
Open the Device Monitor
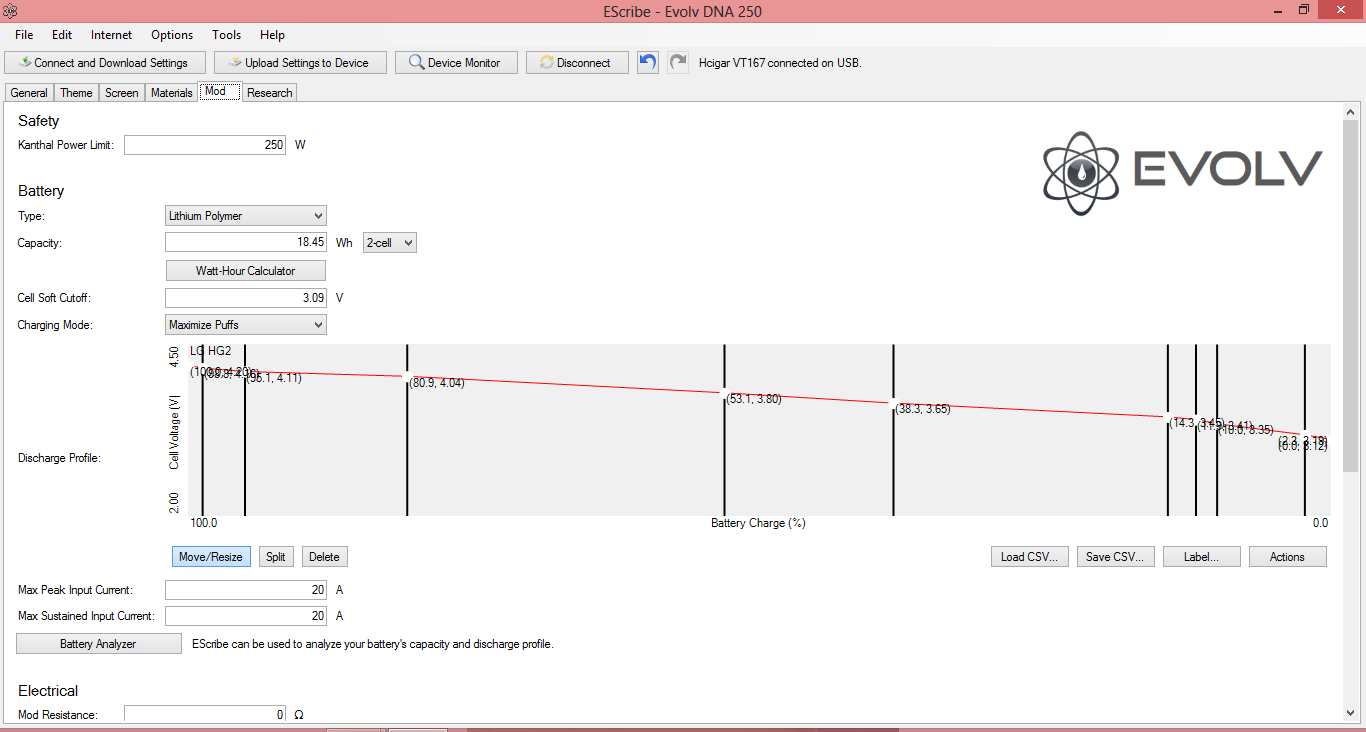tap(455, 63)
